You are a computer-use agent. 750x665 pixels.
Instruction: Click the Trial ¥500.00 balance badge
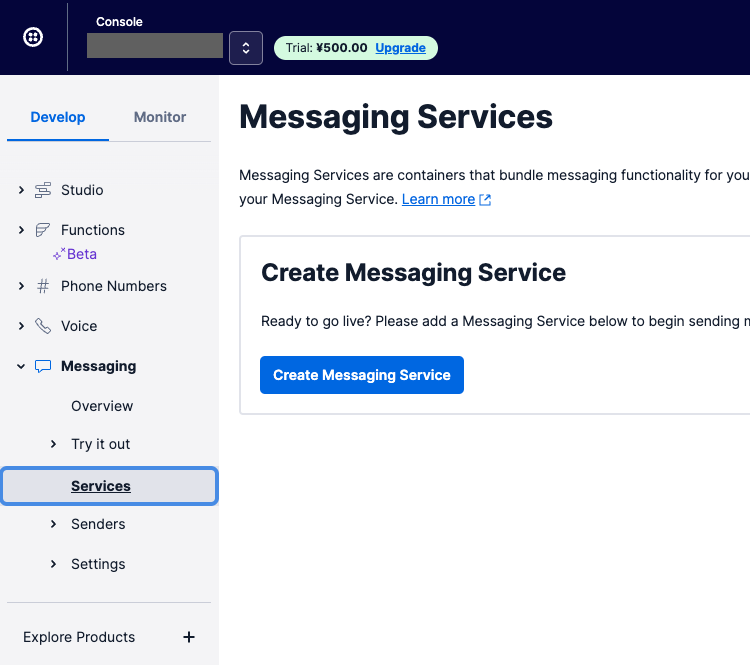[x=355, y=48]
